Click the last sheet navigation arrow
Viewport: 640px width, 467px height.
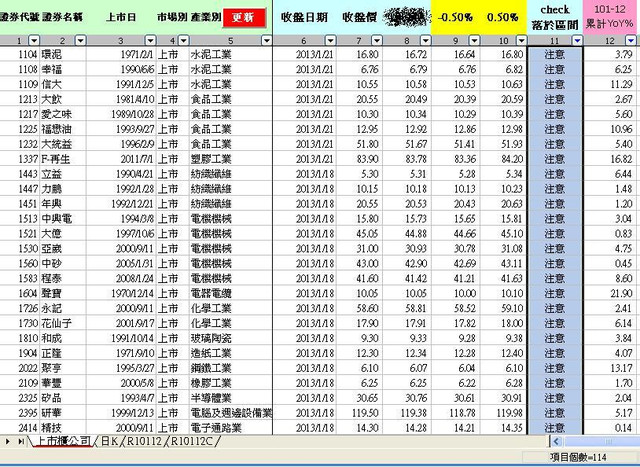[20, 441]
